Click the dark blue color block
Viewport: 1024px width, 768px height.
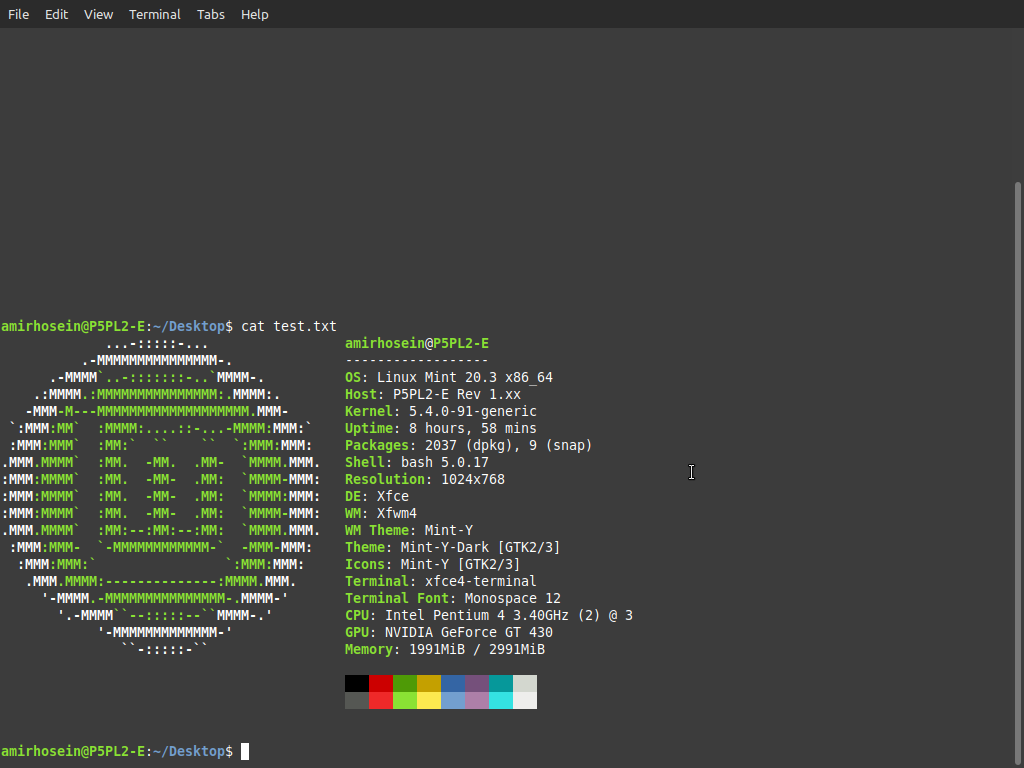click(x=453, y=683)
